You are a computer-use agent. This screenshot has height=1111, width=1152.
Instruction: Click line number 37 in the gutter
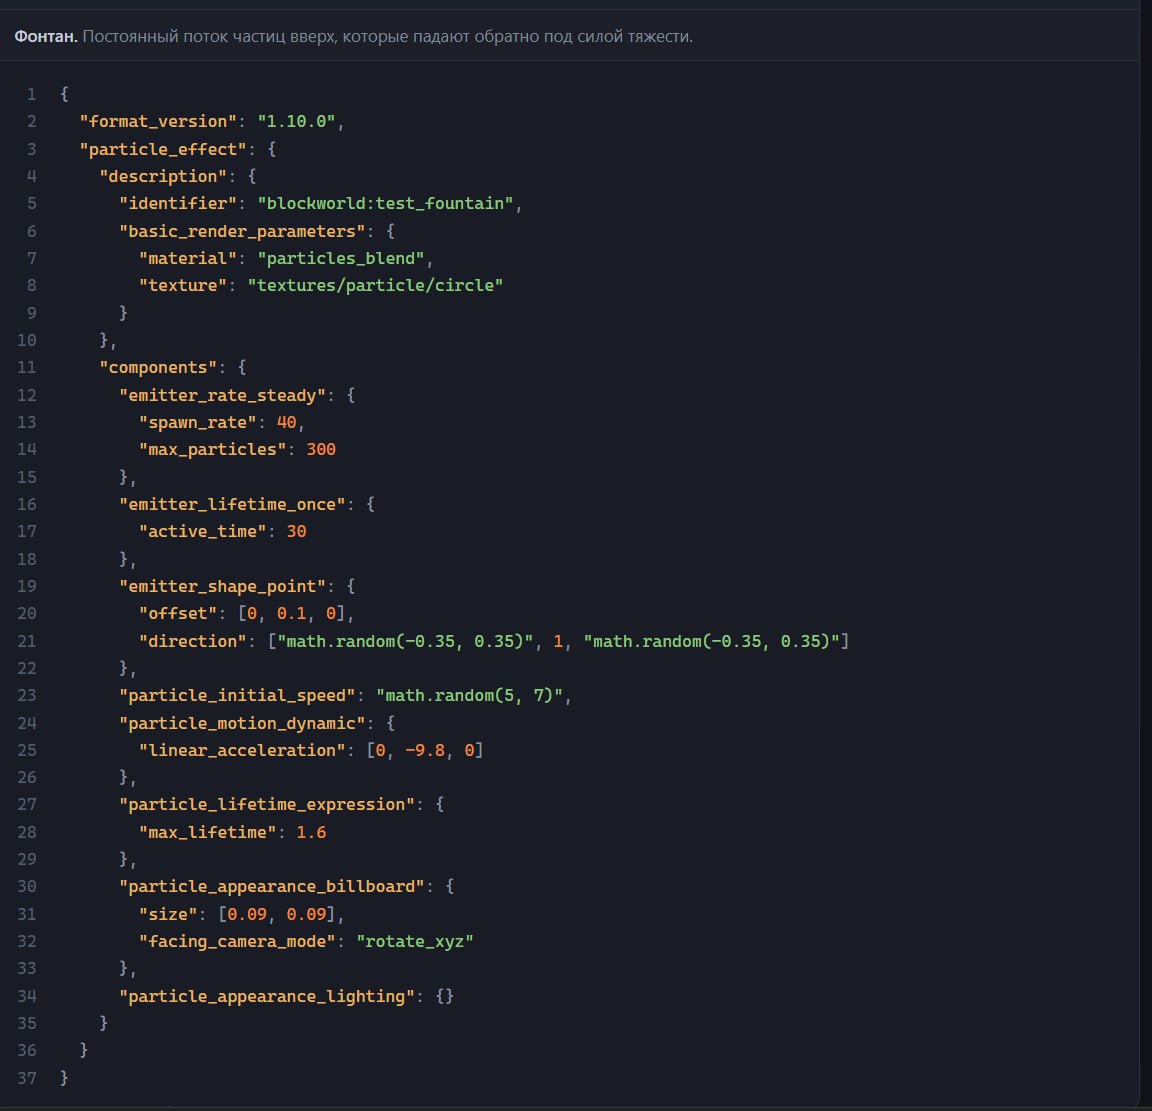(26, 1078)
